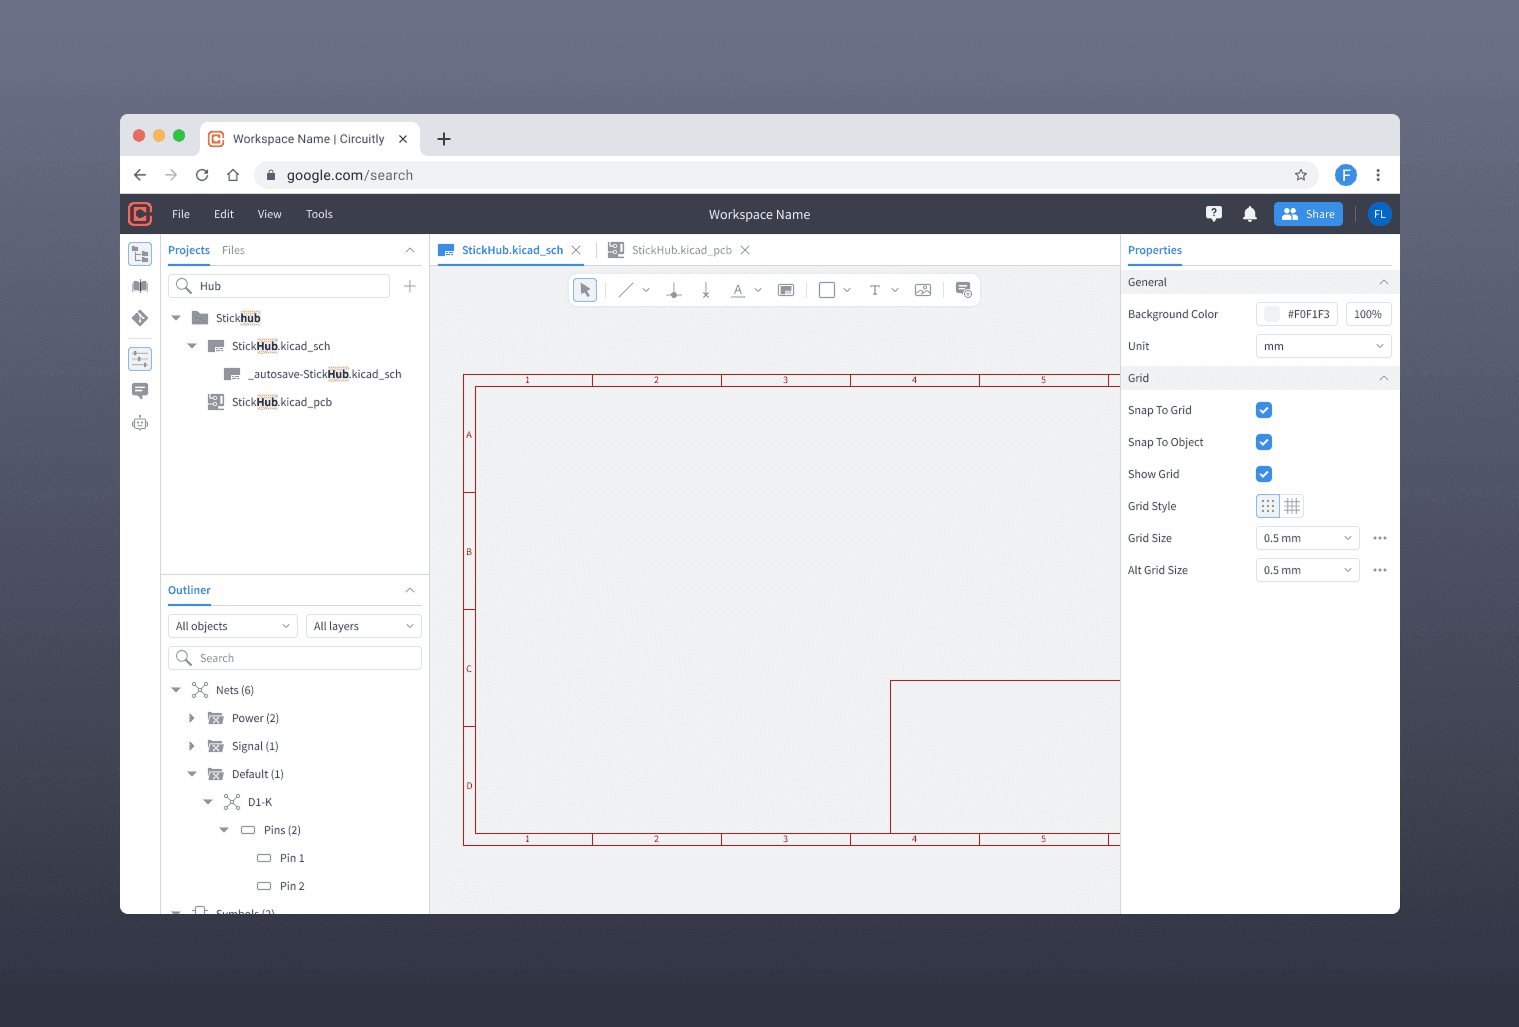The image size is (1519, 1027).
Task: Click the D1-K net icon row
Action: click(x=232, y=802)
